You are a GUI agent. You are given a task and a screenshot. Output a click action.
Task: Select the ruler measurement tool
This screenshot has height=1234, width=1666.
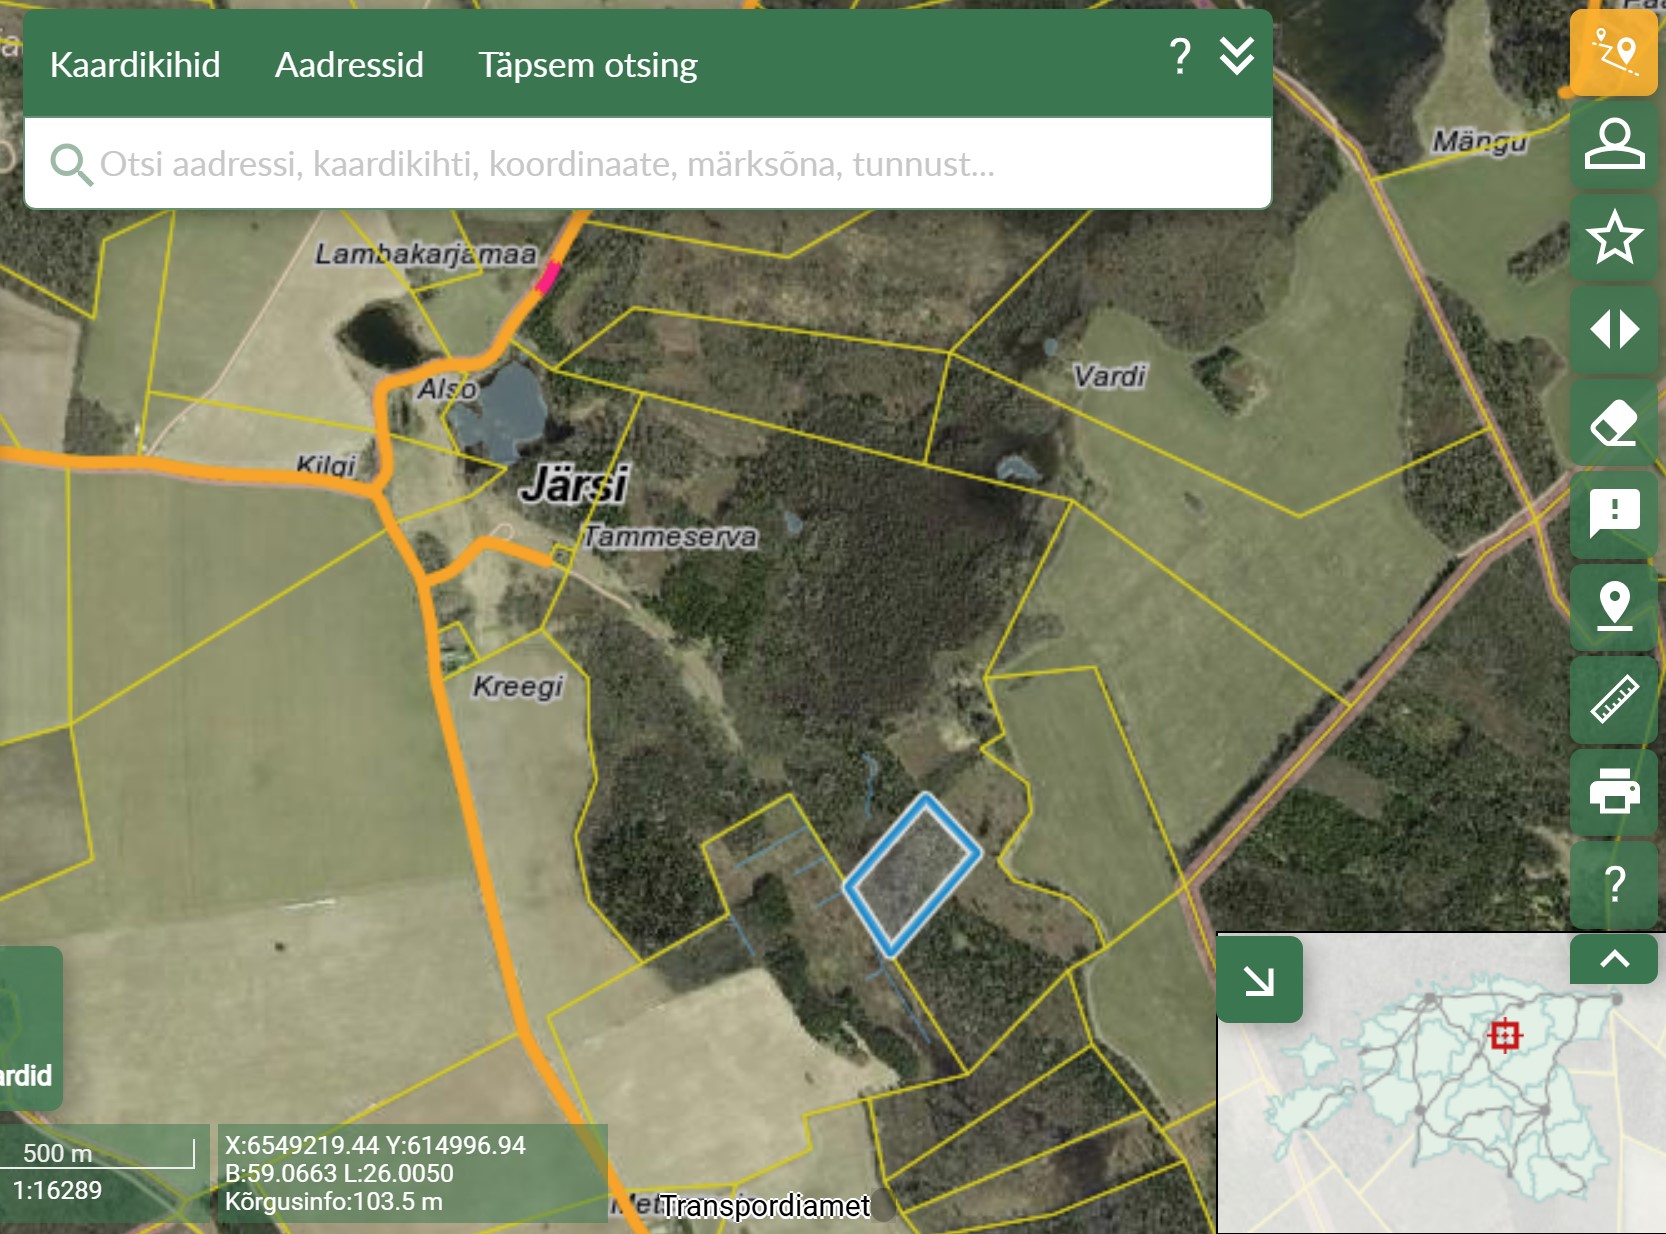pyautogui.click(x=1613, y=699)
